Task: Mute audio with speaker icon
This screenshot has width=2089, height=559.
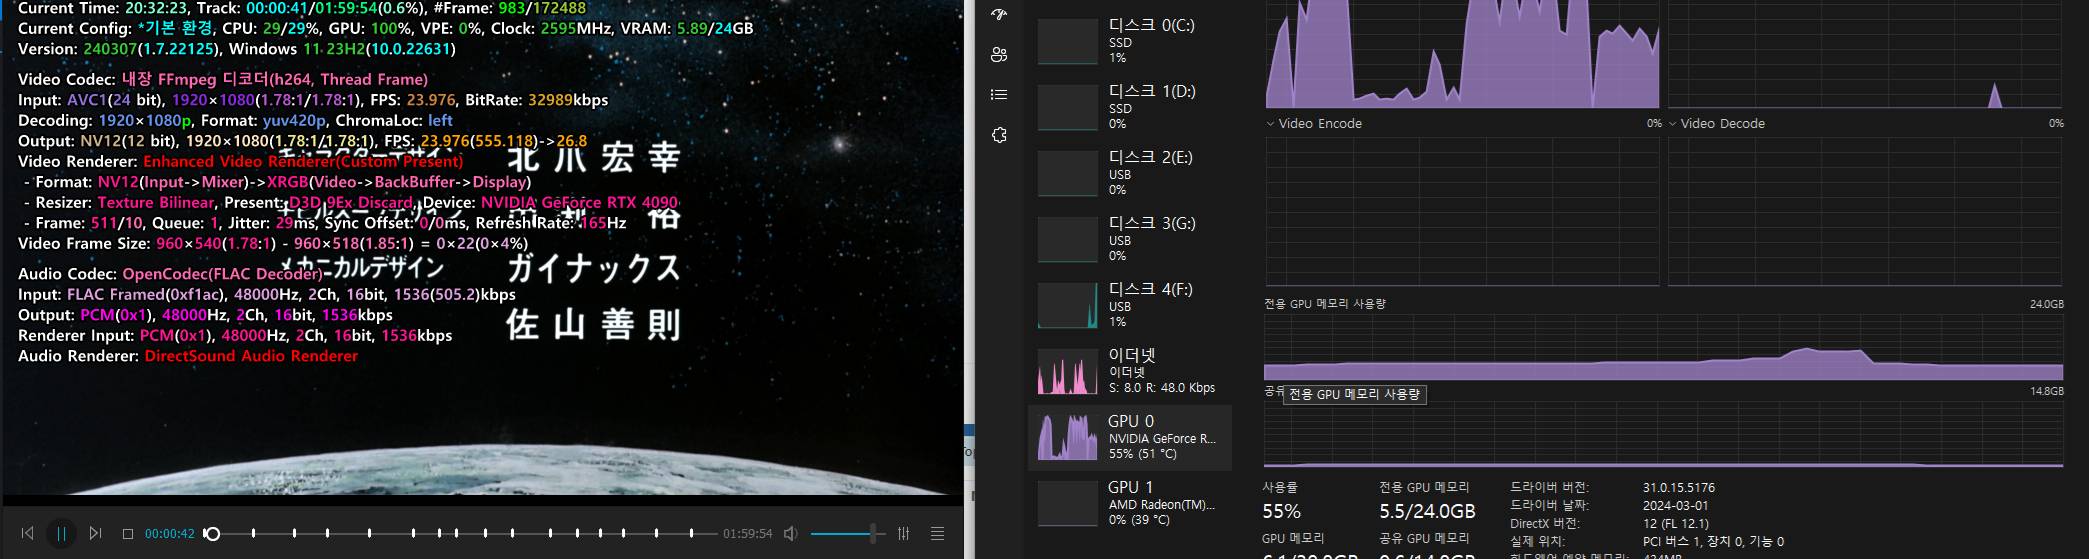Action: tap(790, 534)
